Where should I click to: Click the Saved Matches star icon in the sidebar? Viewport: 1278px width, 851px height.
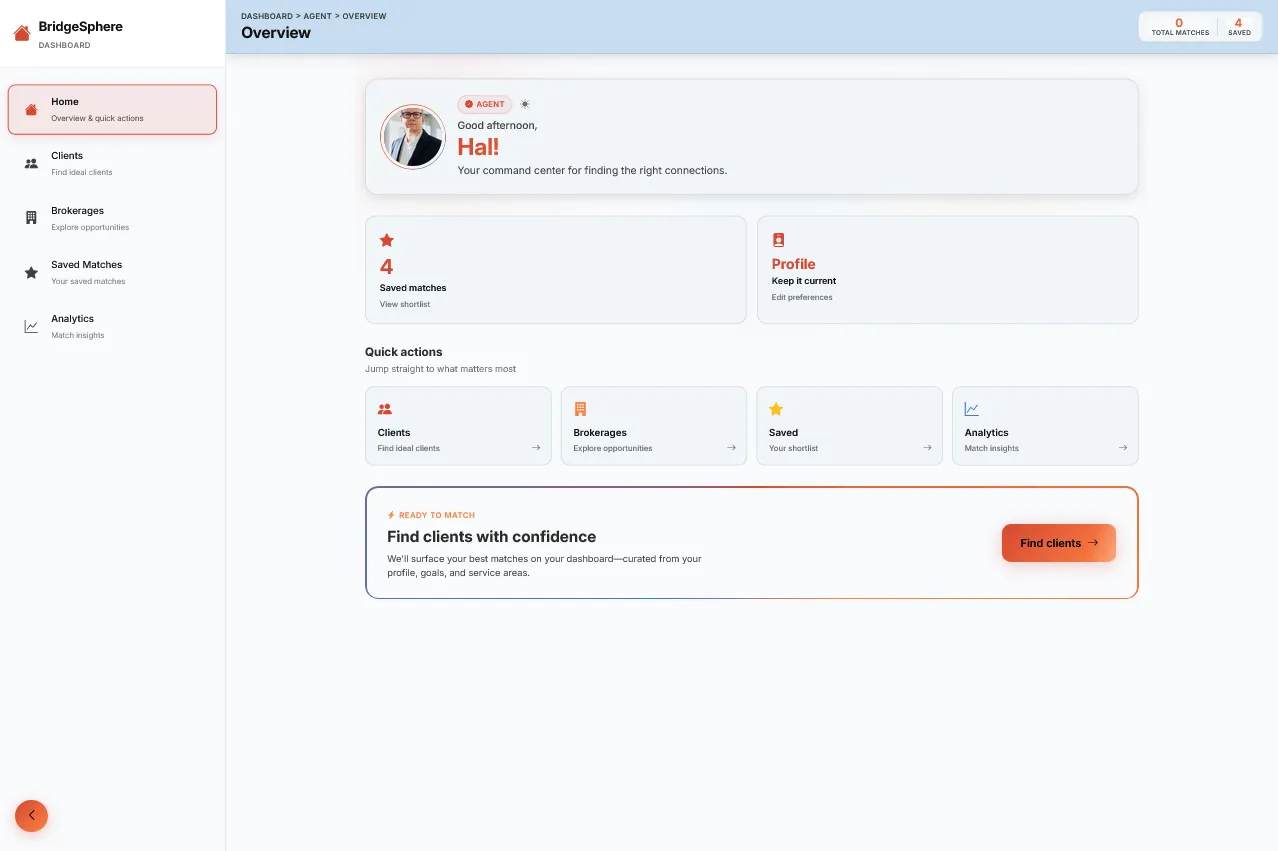coord(31,272)
